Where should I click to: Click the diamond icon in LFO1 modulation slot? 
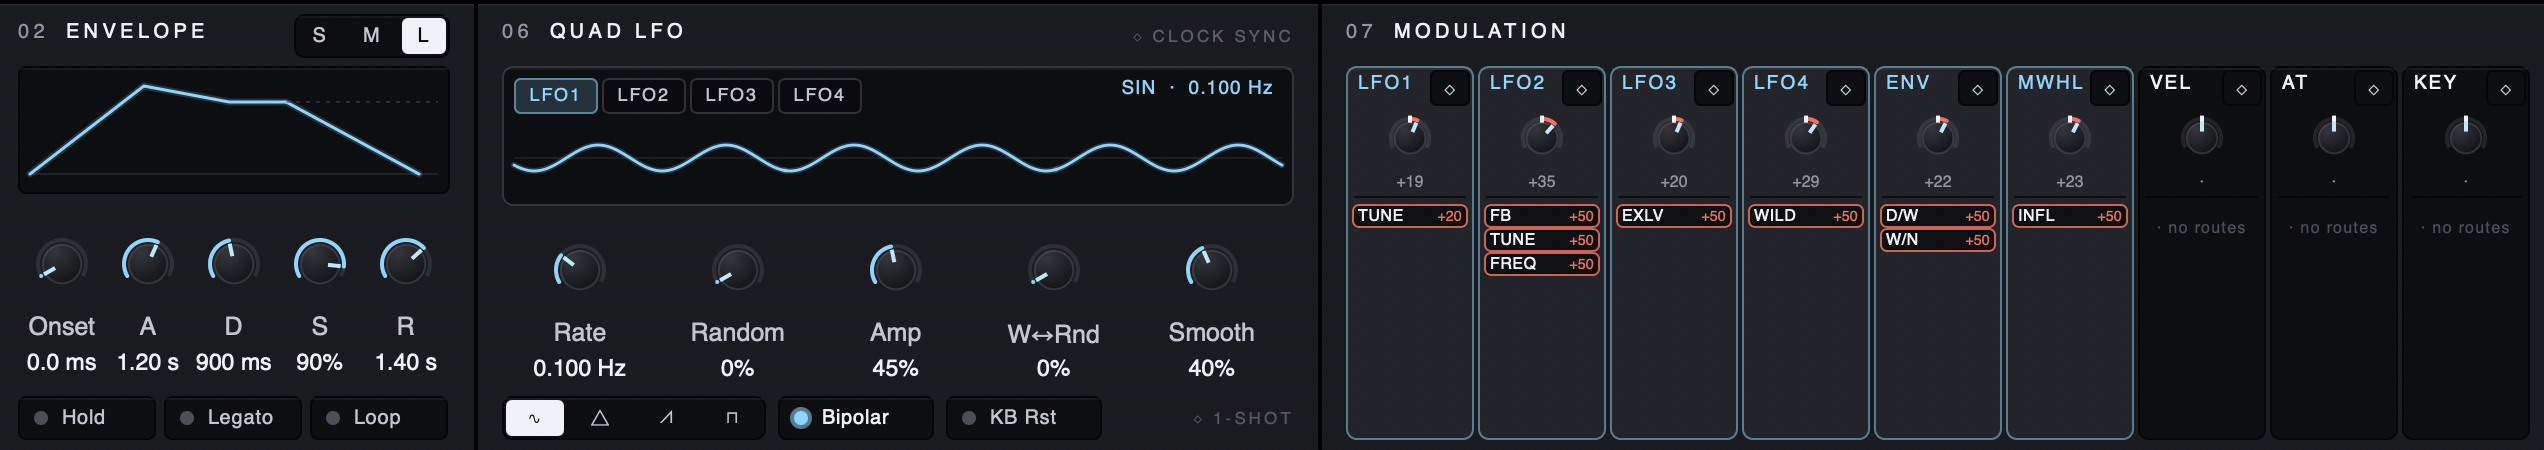point(1449,89)
